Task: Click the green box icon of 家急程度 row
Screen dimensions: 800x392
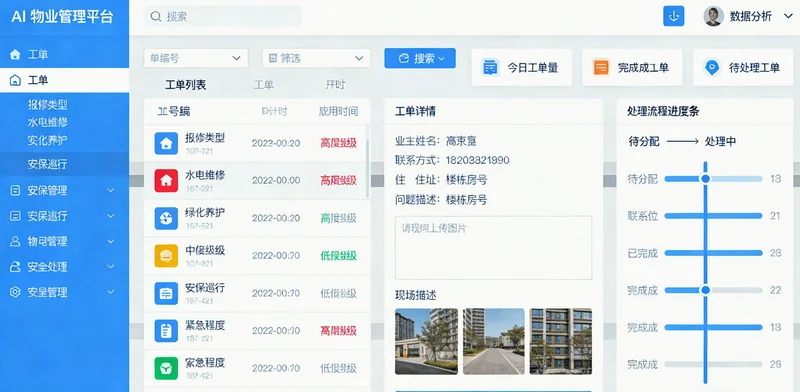Action: pos(166,369)
